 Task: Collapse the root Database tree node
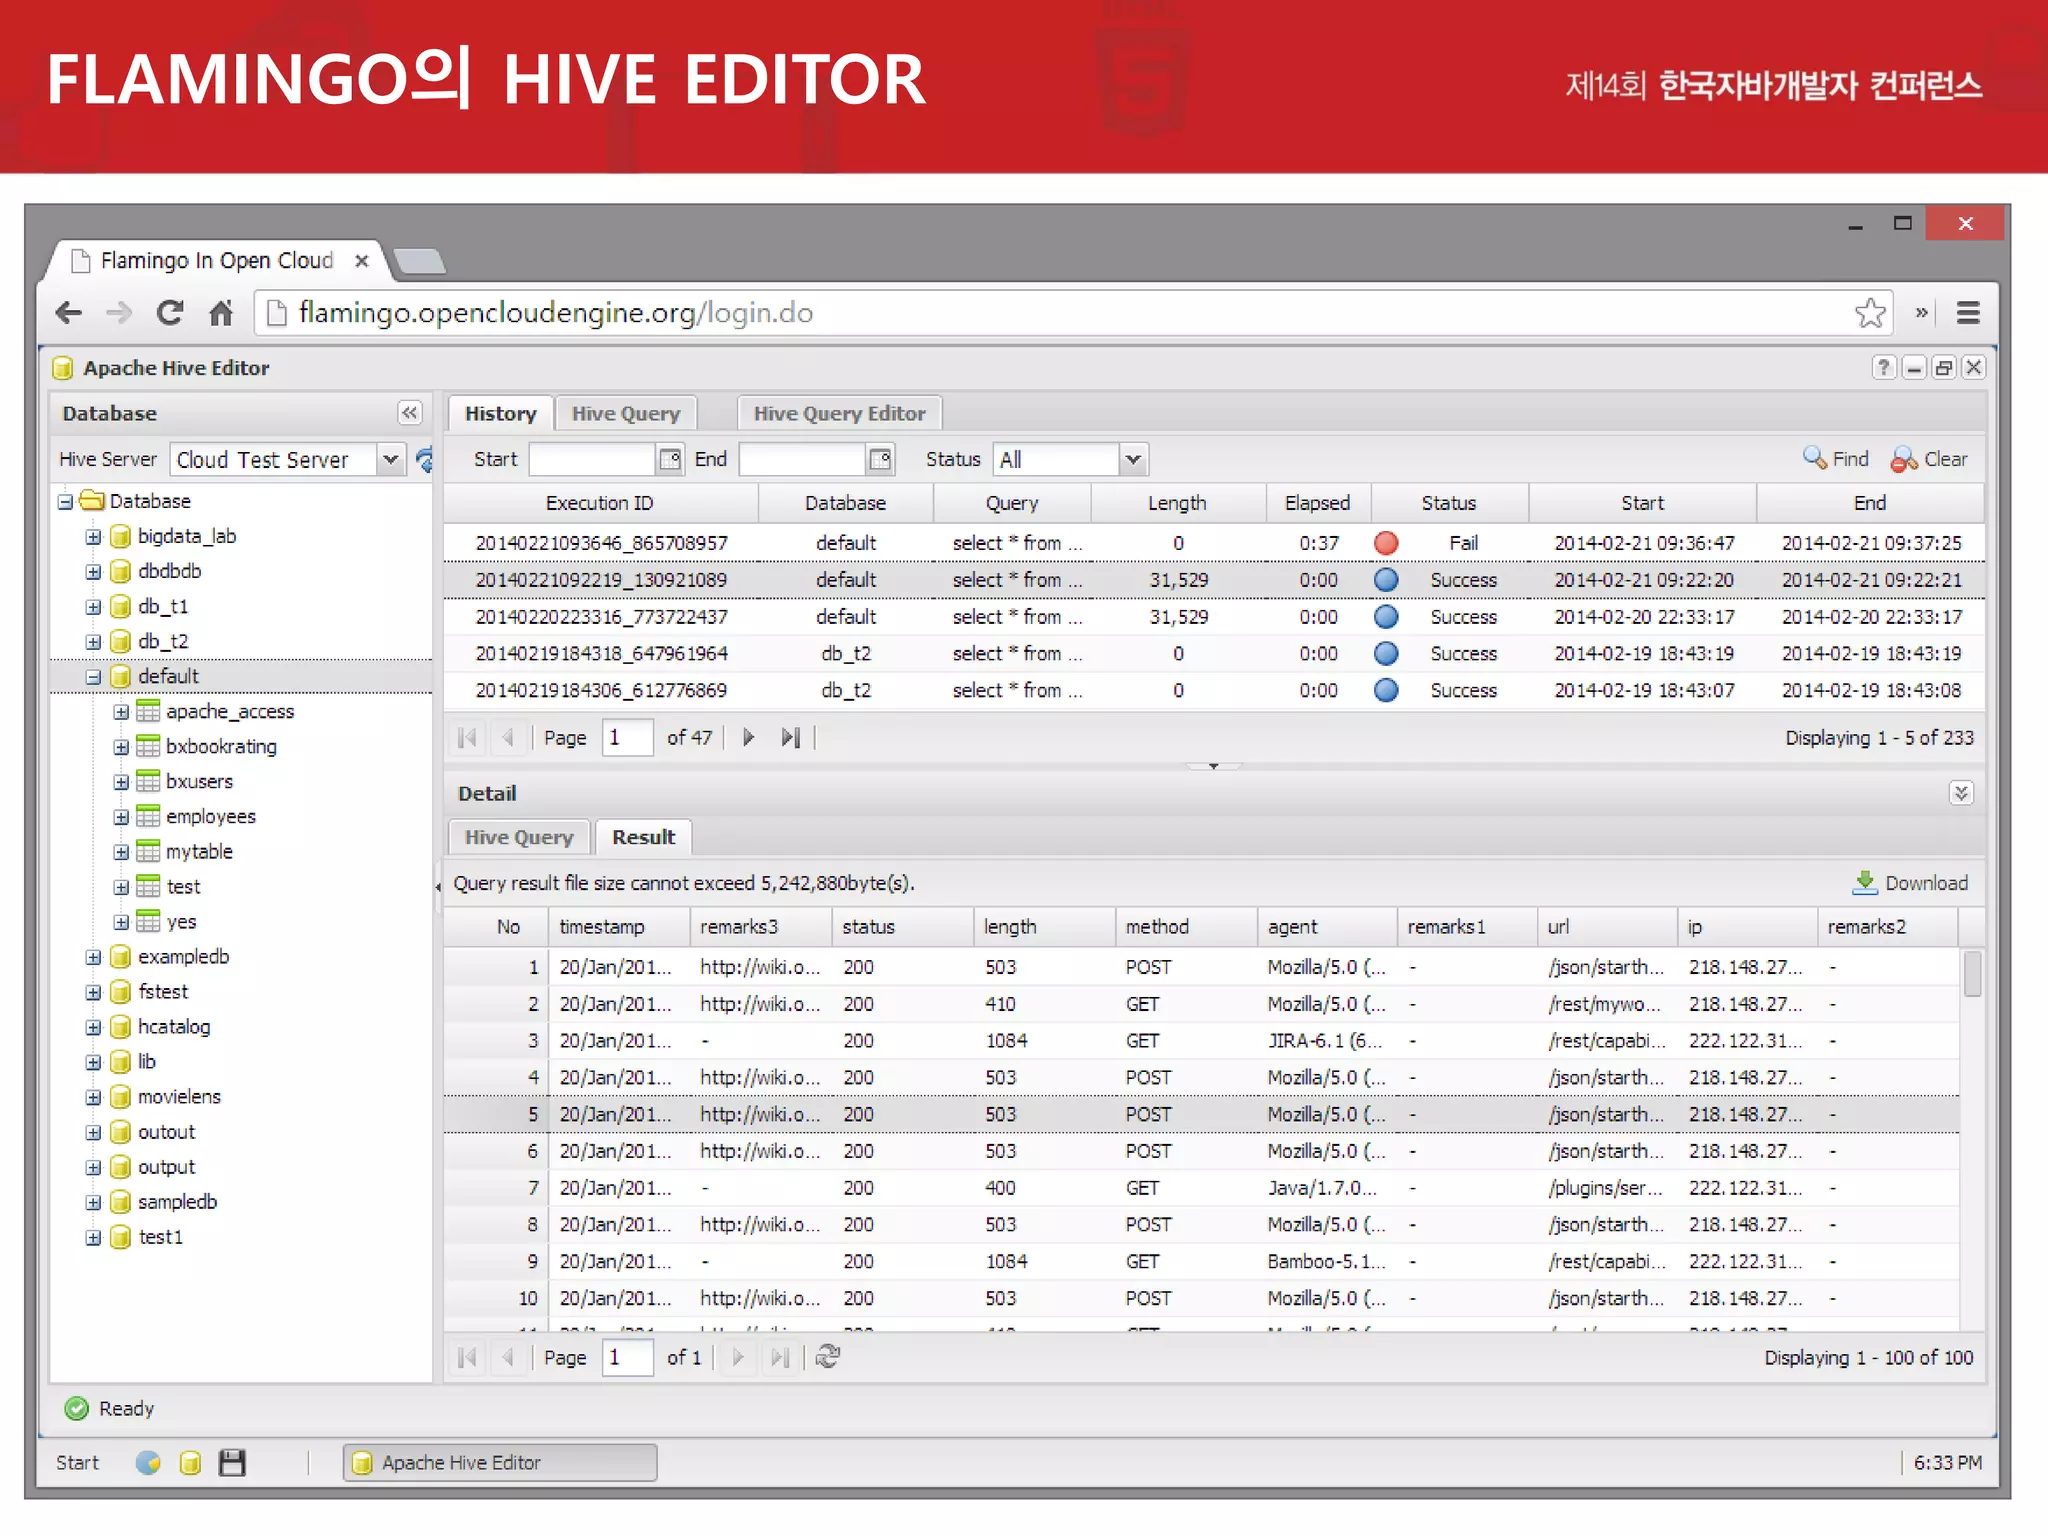65,501
